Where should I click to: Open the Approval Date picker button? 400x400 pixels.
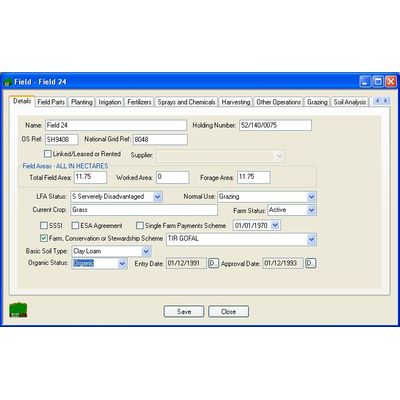(x=311, y=263)
